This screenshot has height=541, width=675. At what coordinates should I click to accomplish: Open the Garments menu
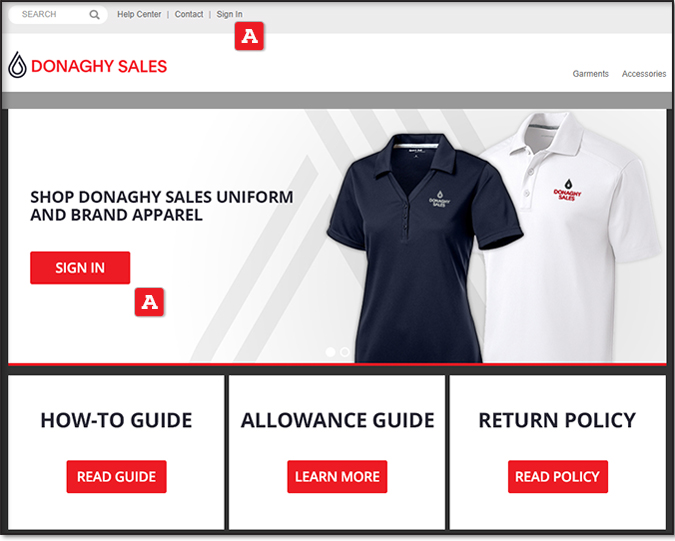tap(591, 74)
